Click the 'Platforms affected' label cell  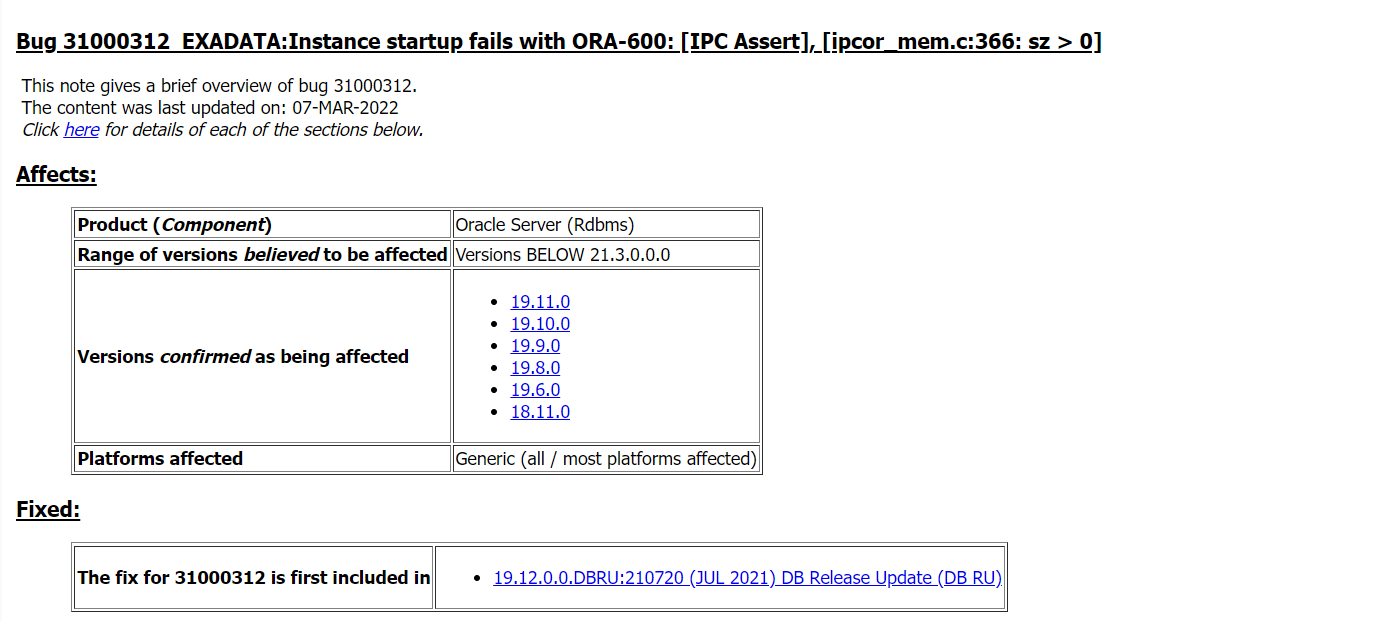[x=263, y=458]
